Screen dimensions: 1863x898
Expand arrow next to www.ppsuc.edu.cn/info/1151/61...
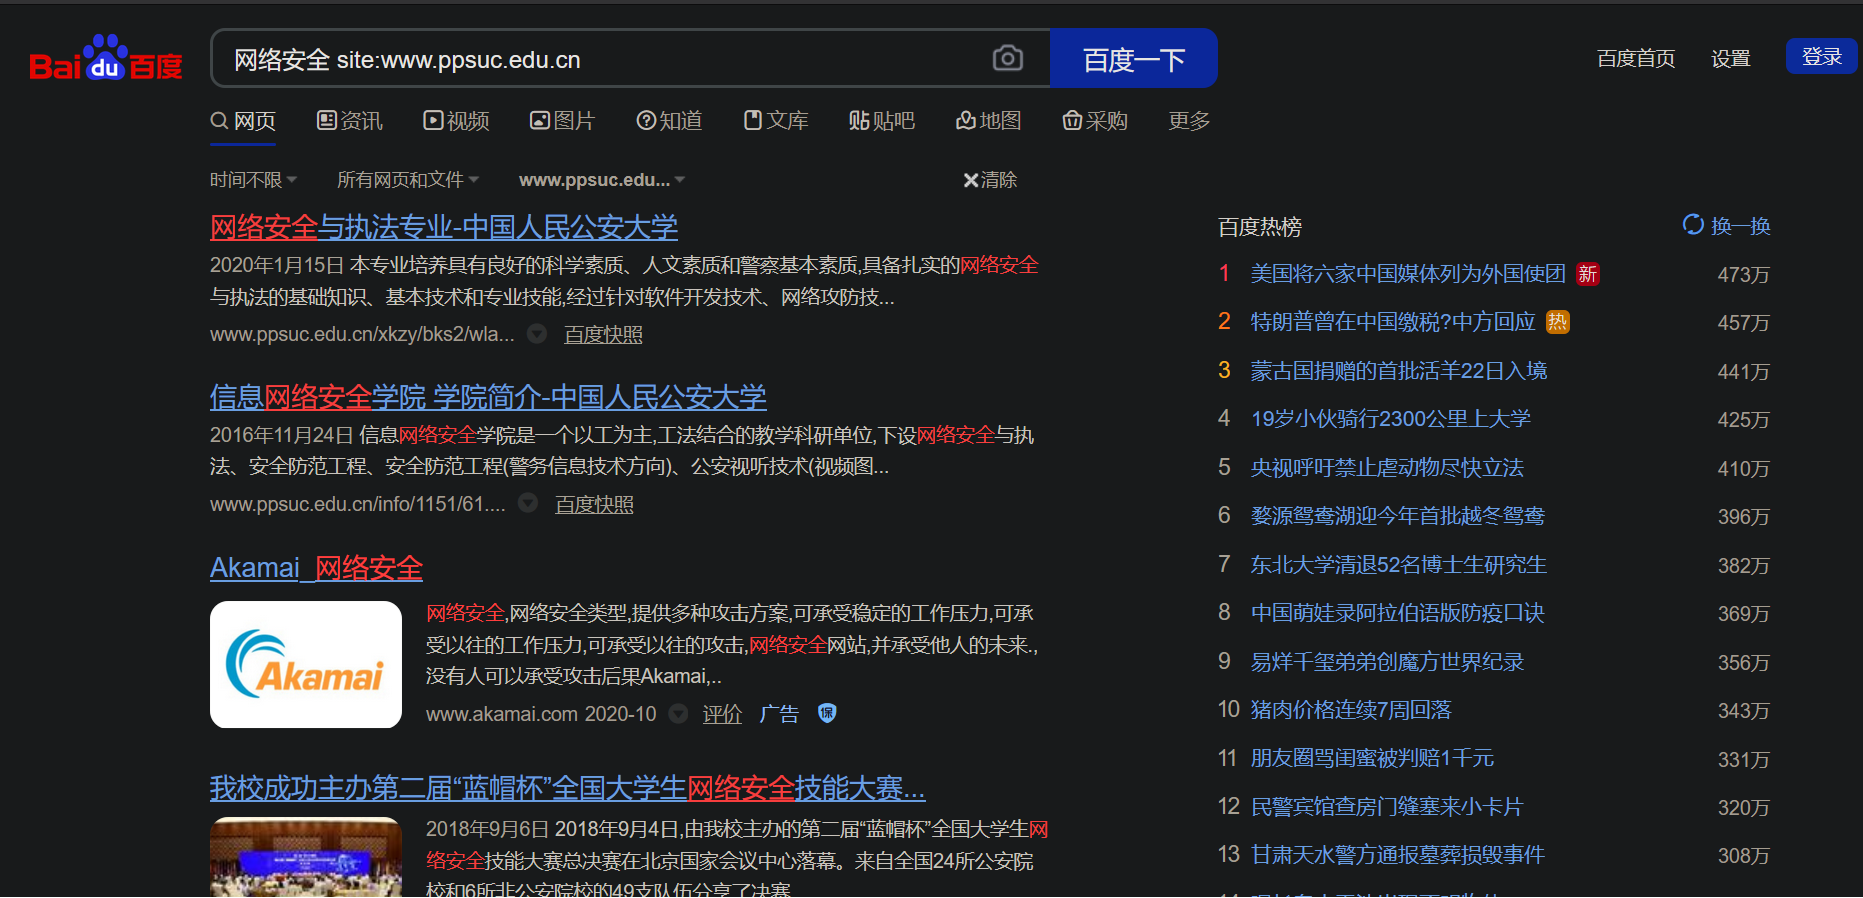(x=528, y=504)
